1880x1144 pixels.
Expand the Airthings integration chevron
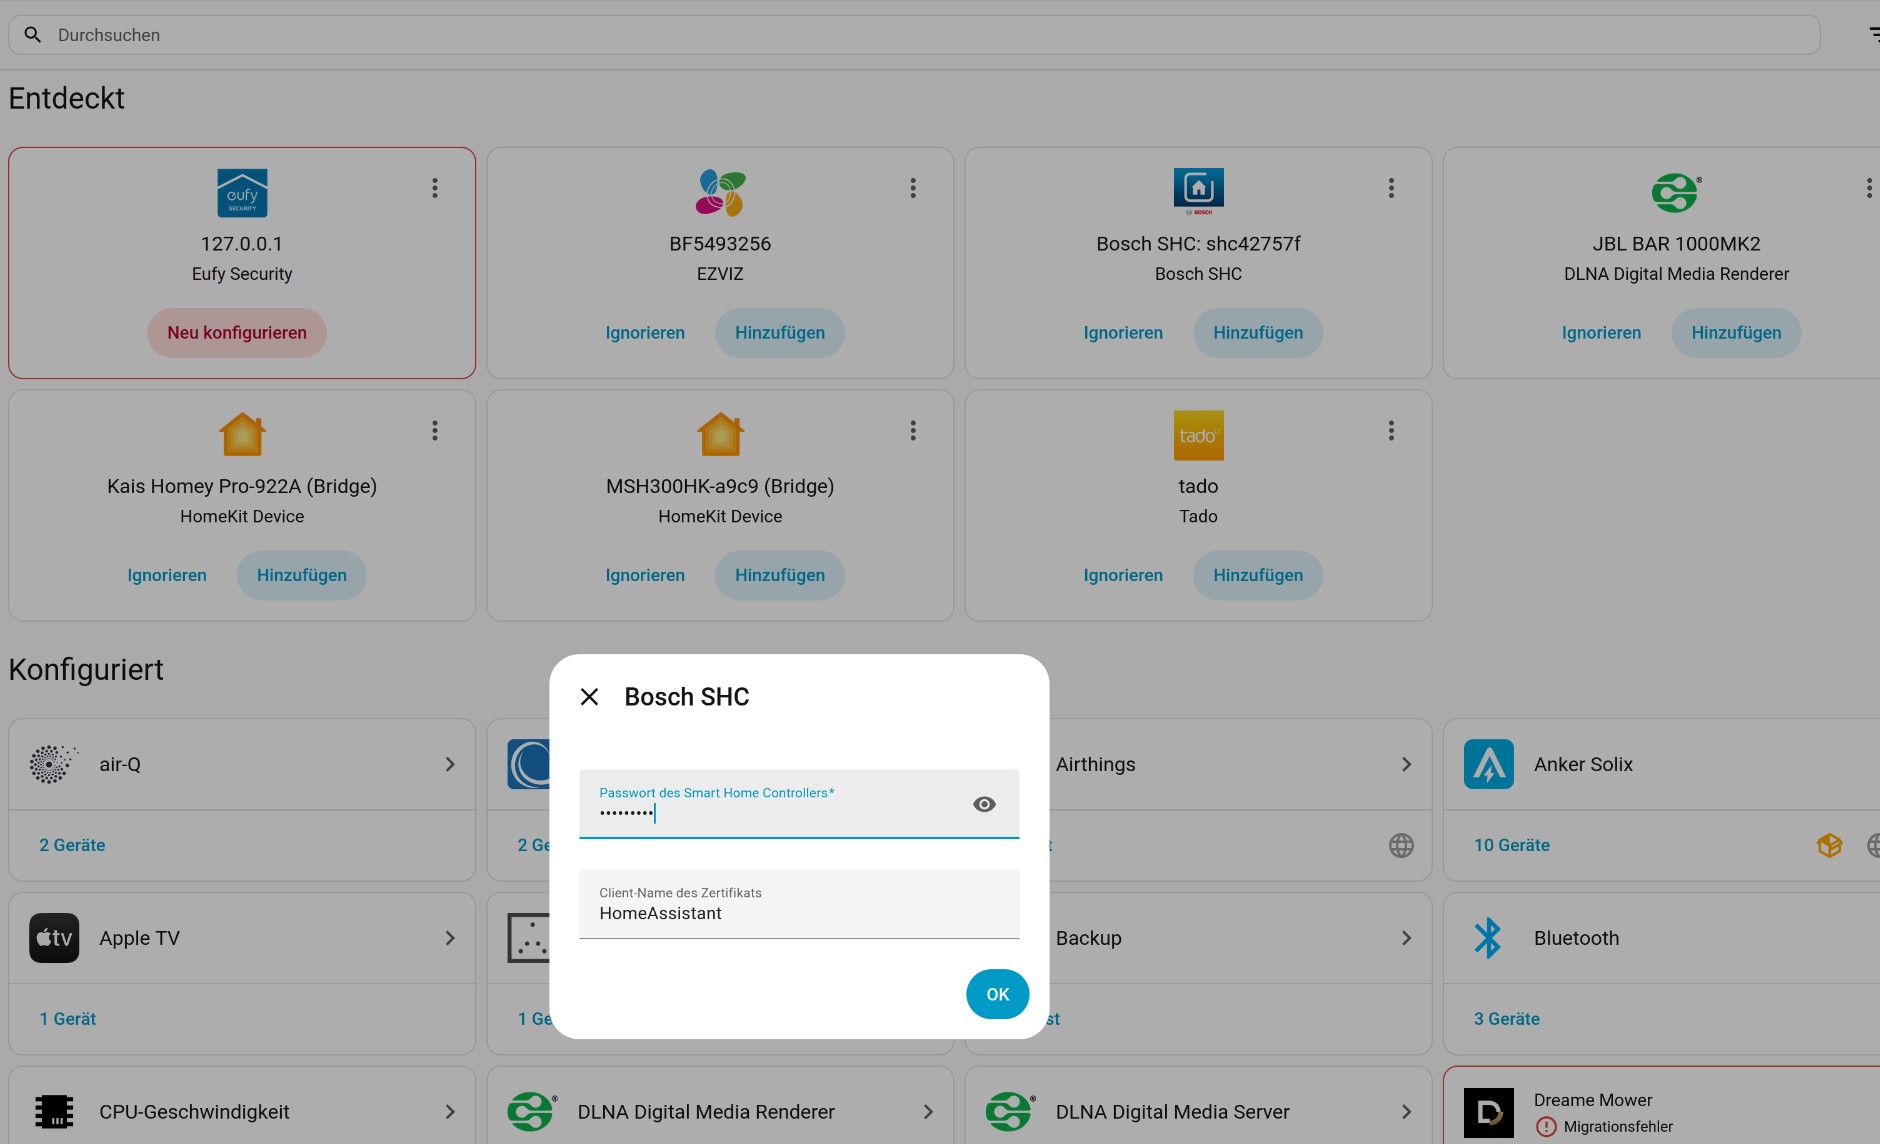click(1406, 764)
